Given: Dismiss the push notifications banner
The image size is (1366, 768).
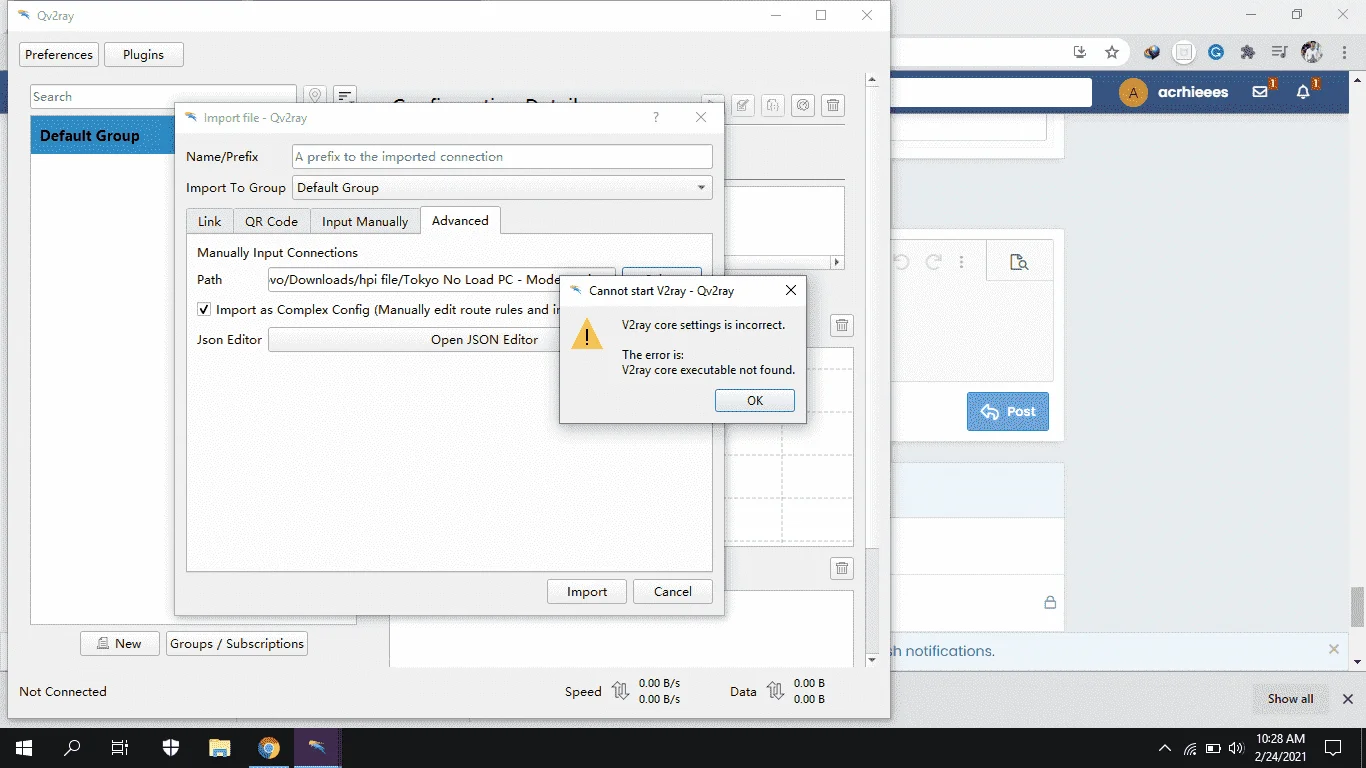Looking at the screenshot, I should (x=1333, y=649).
